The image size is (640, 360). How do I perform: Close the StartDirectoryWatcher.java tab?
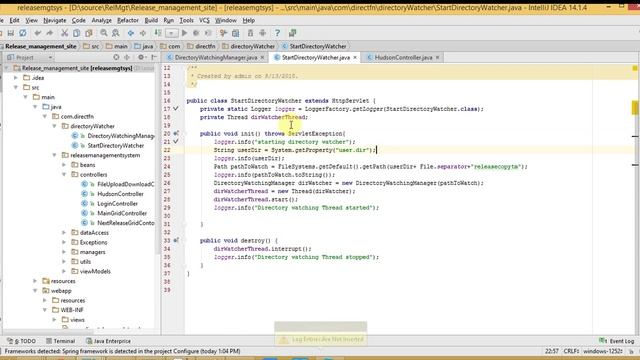(x=355, y=58)
